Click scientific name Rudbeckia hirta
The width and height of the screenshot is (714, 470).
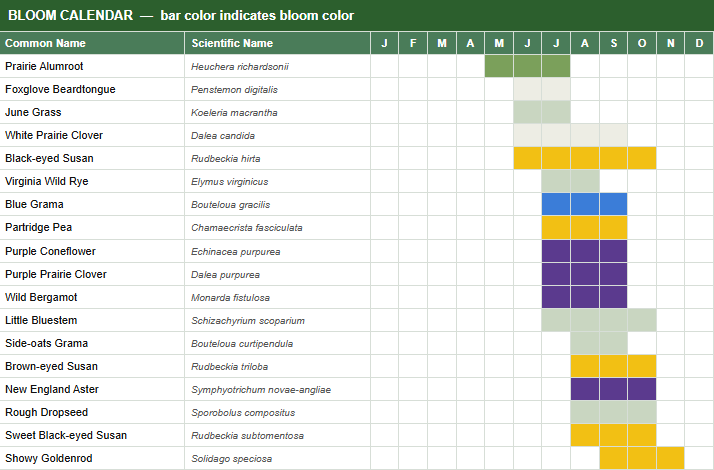pyautogui.click(x=226, y=159)
